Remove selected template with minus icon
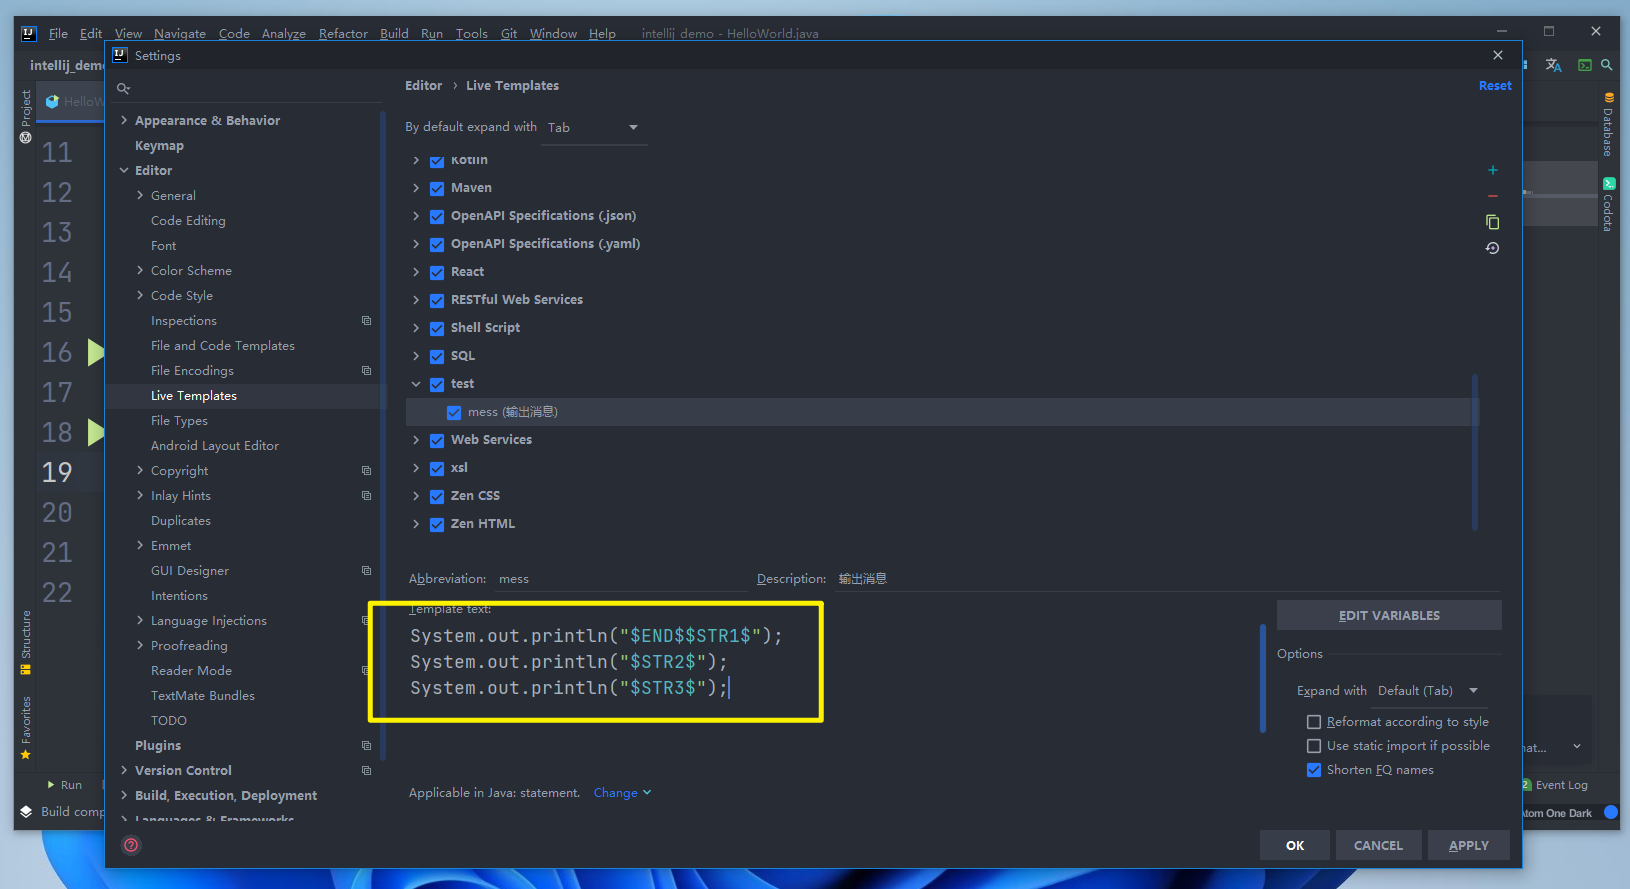1630x889 pixels. tap(1492, 196)
